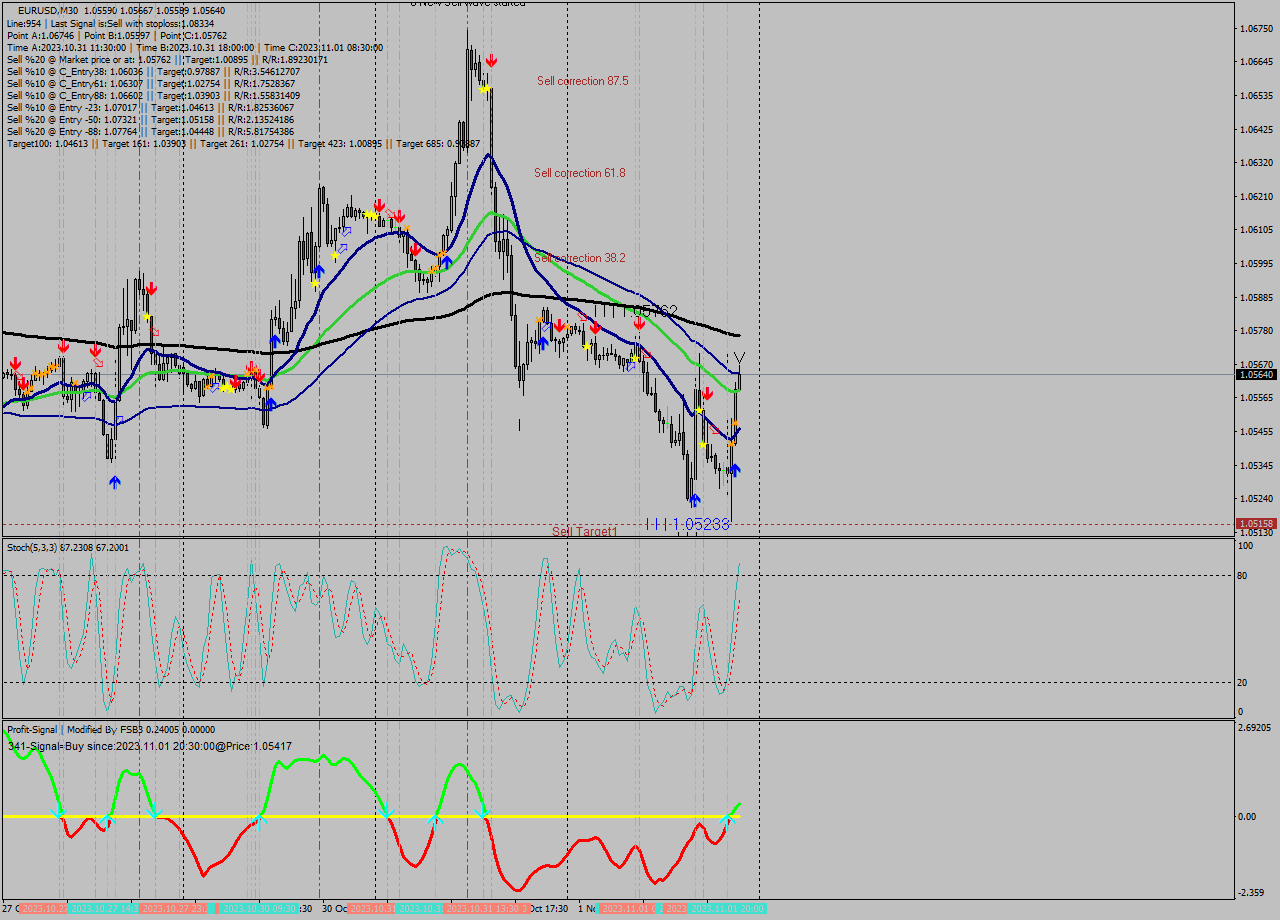The image size is (1280, 920).
Task: Click the yellow star under the top red sell arrow
Action: coord(484,89)
